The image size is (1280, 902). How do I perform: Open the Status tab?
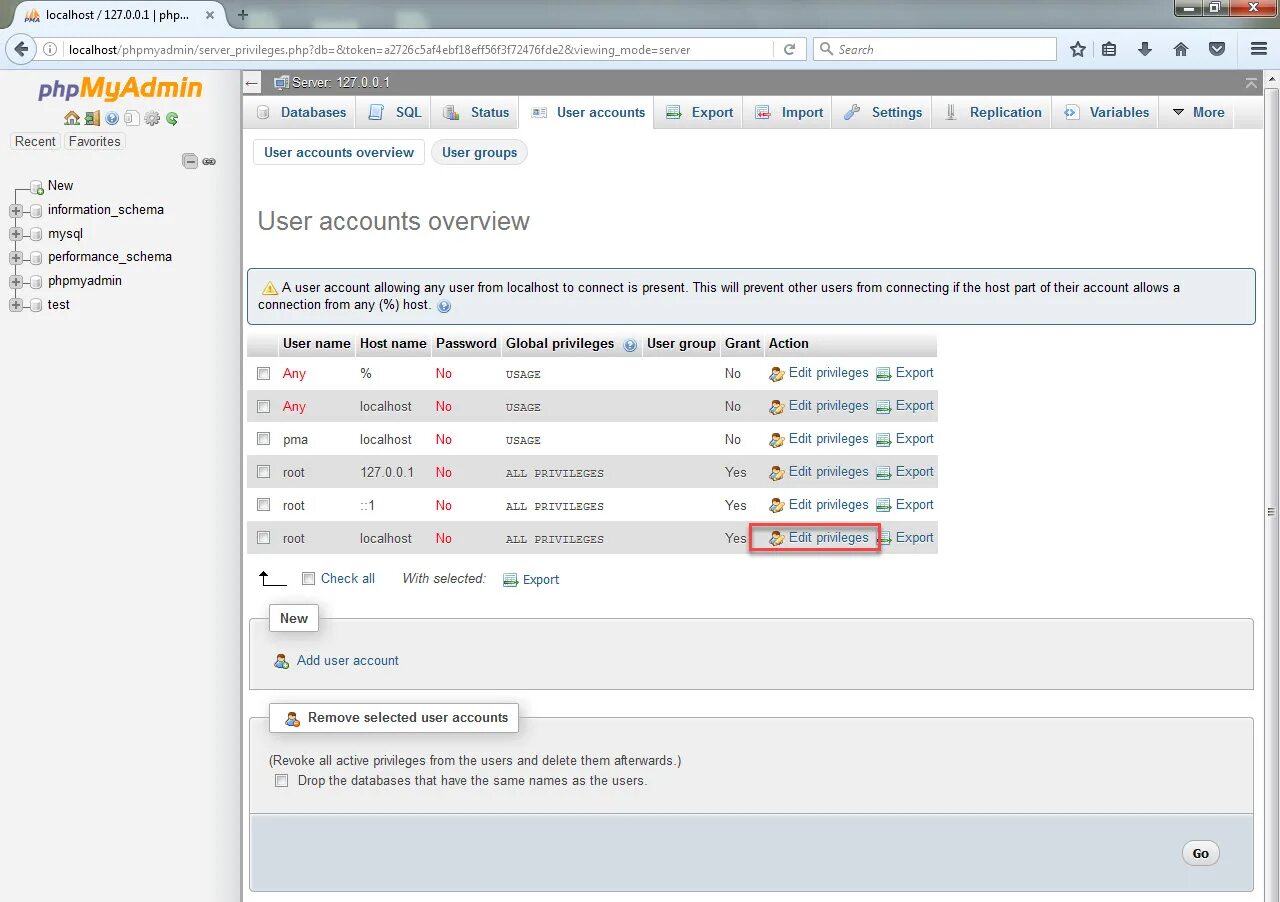pyautogui.click(x=476, y=112)
